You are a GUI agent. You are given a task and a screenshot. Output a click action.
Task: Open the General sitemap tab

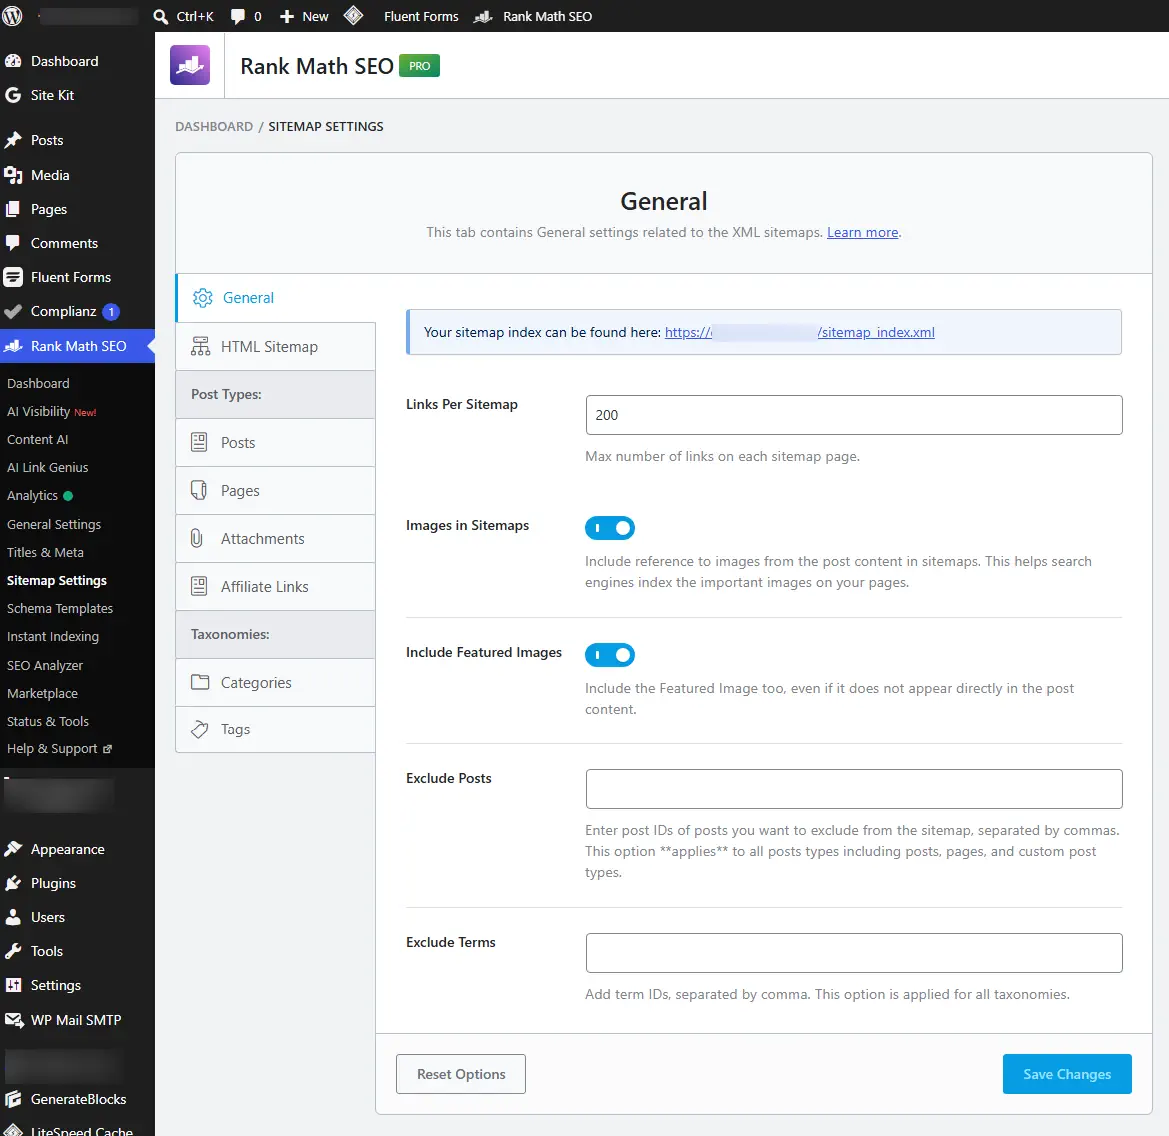point(276,298)
